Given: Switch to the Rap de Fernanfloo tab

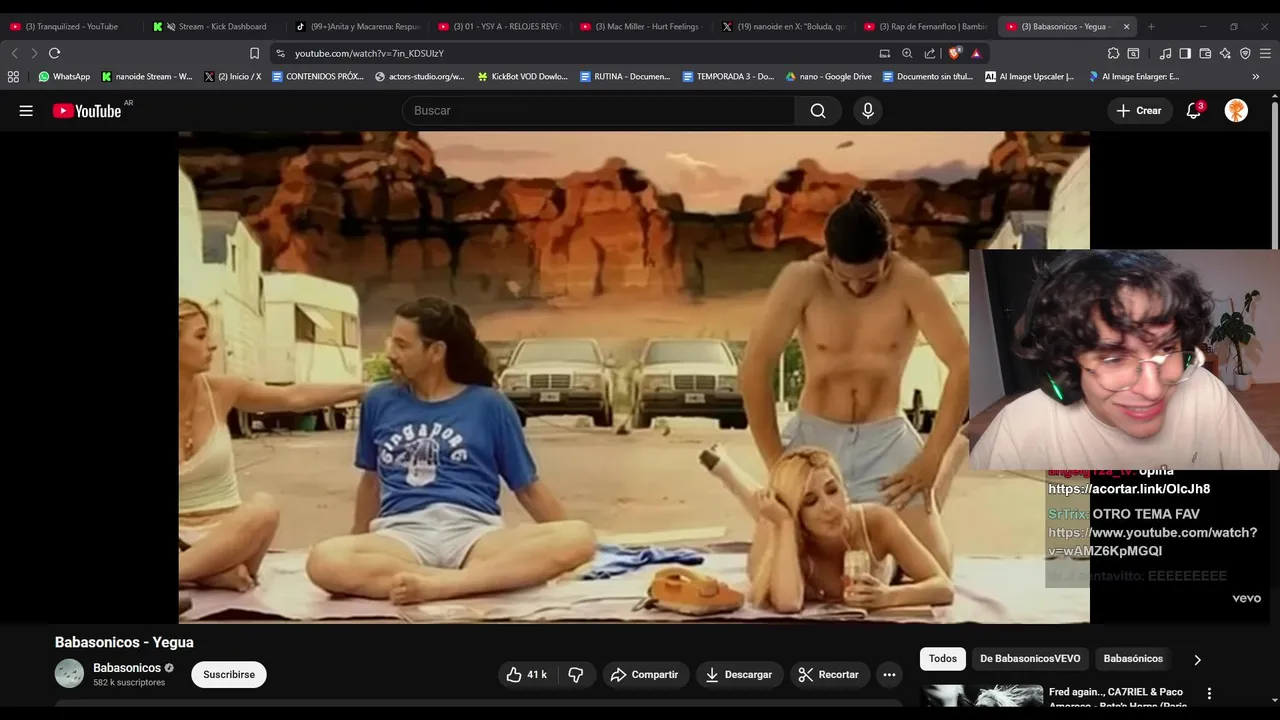Looking at the screenshot, I should coord(926,26).
